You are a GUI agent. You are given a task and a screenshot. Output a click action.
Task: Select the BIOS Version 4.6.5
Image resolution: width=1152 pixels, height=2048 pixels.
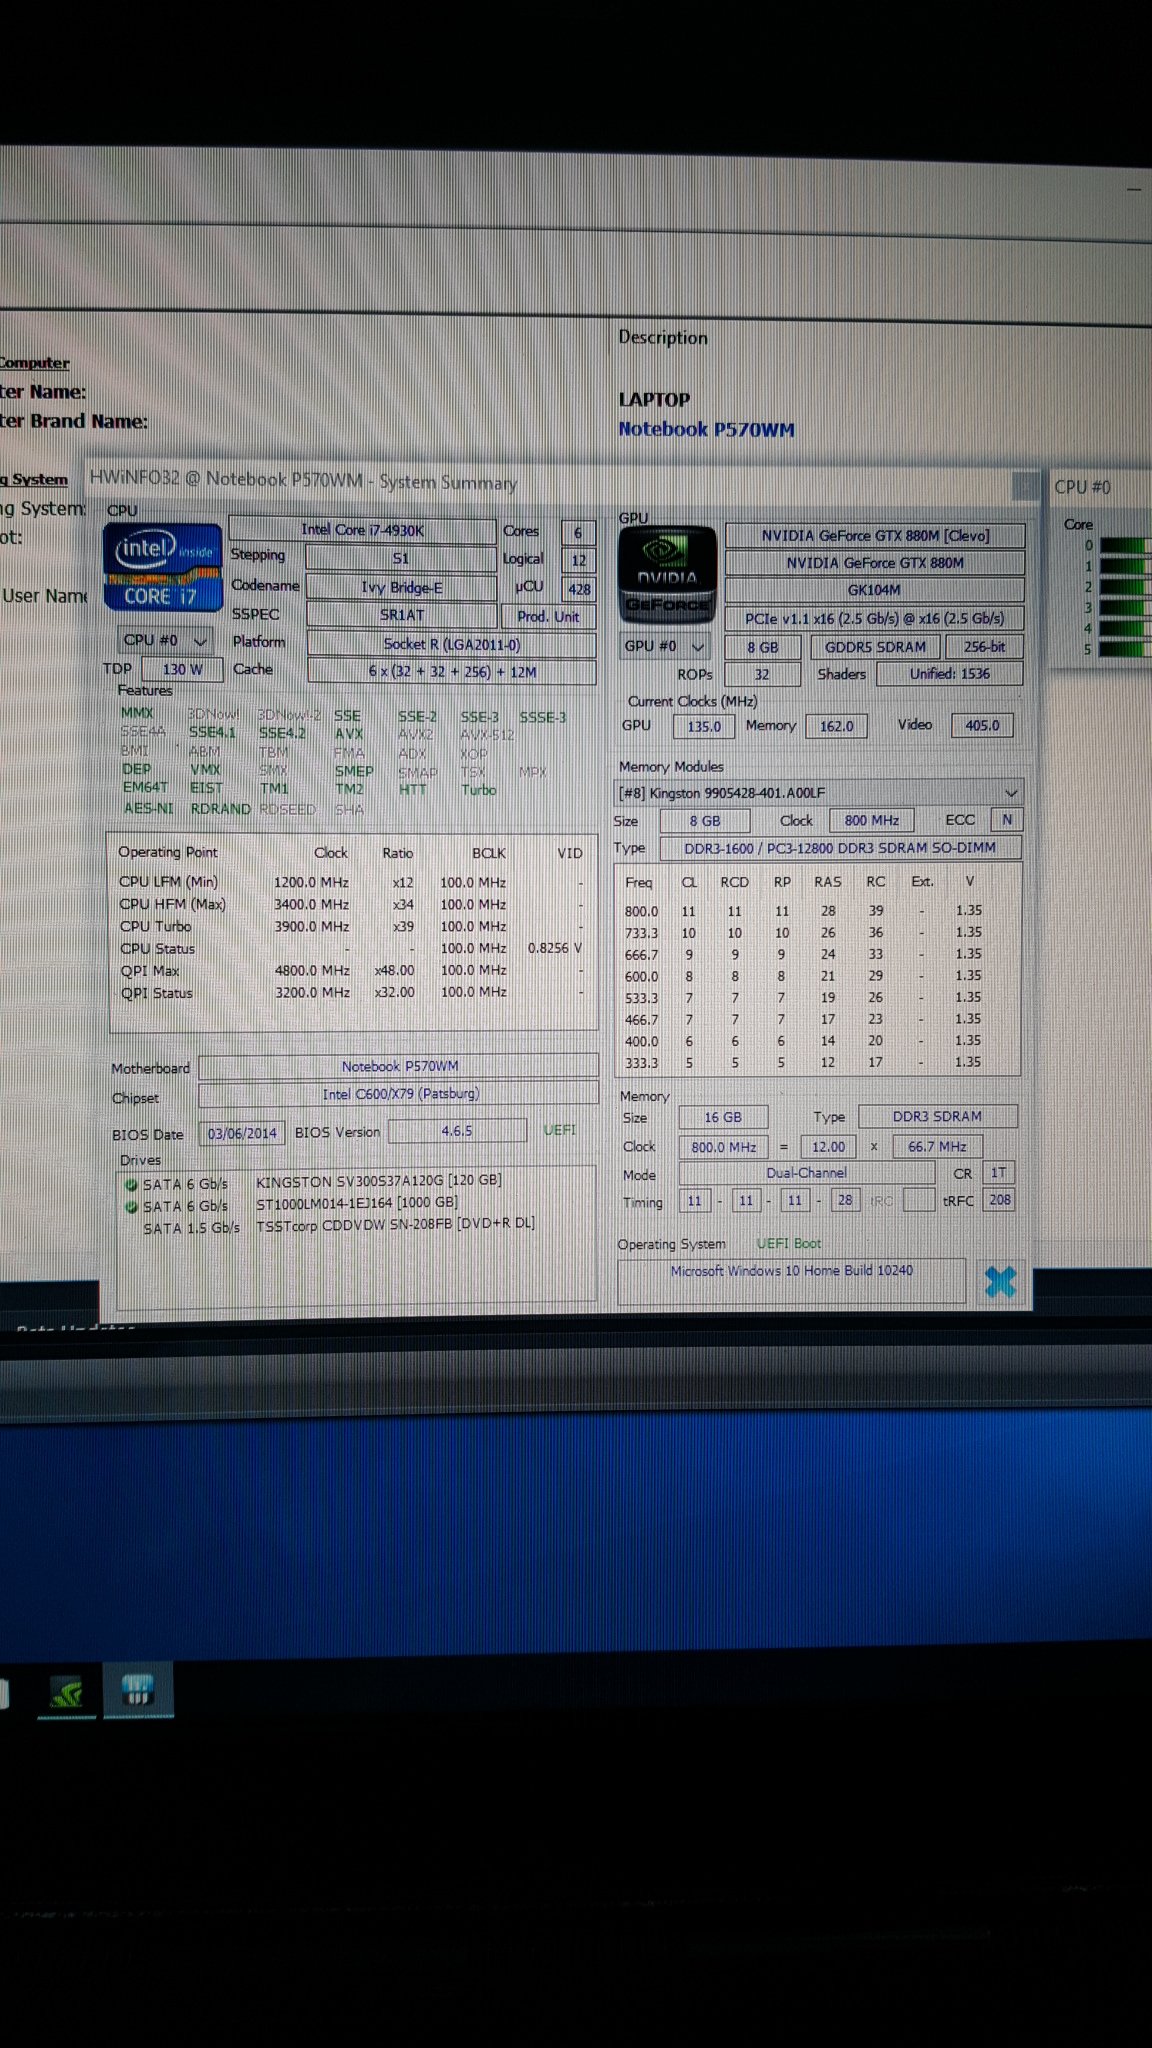(x=457, y=1131)
